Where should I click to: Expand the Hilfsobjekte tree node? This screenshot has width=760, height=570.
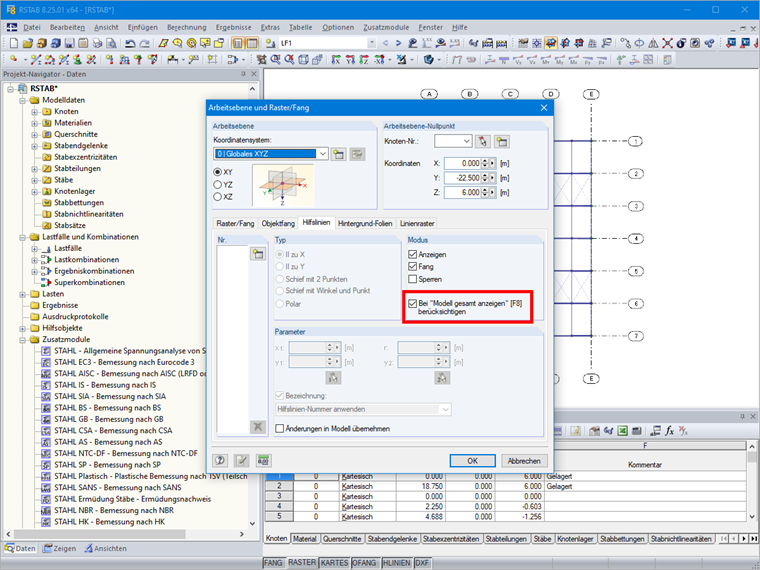[23, 329]
